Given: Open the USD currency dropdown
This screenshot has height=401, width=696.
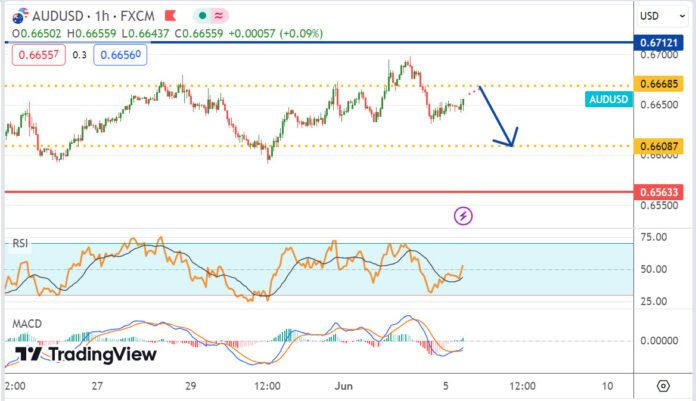Looking at the screenshot, I should click(649, 16).
